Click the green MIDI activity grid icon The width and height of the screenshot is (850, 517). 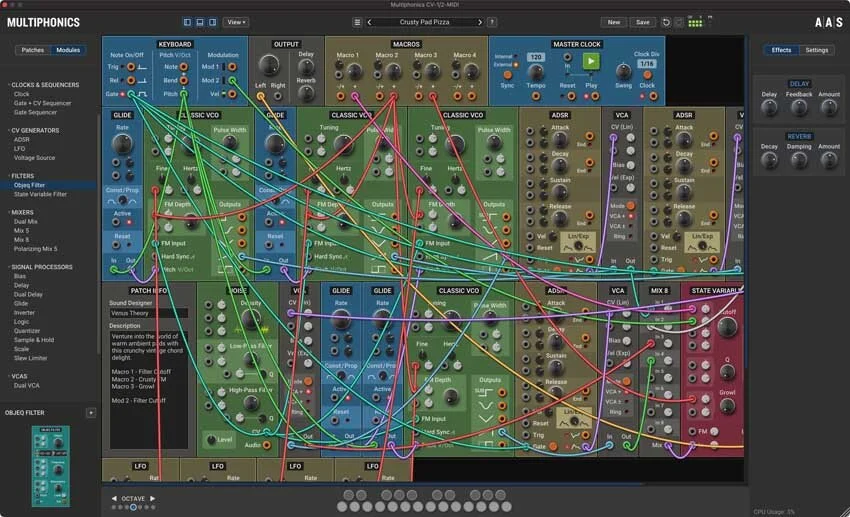click(x=695, y=22)
